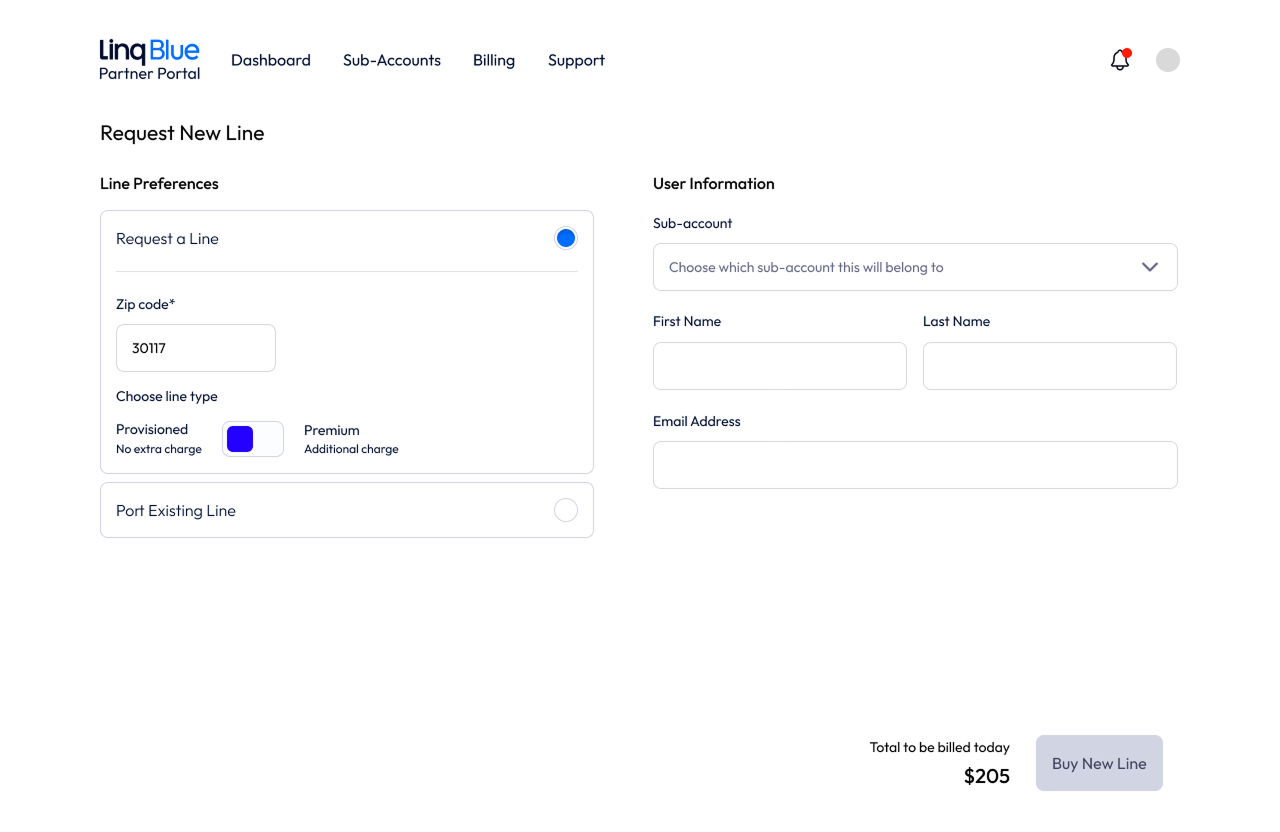Image resolution: width=1280 pixels, height=832 pixels.
Task: Click the Provisioned line type label
Action: (152, 429)
